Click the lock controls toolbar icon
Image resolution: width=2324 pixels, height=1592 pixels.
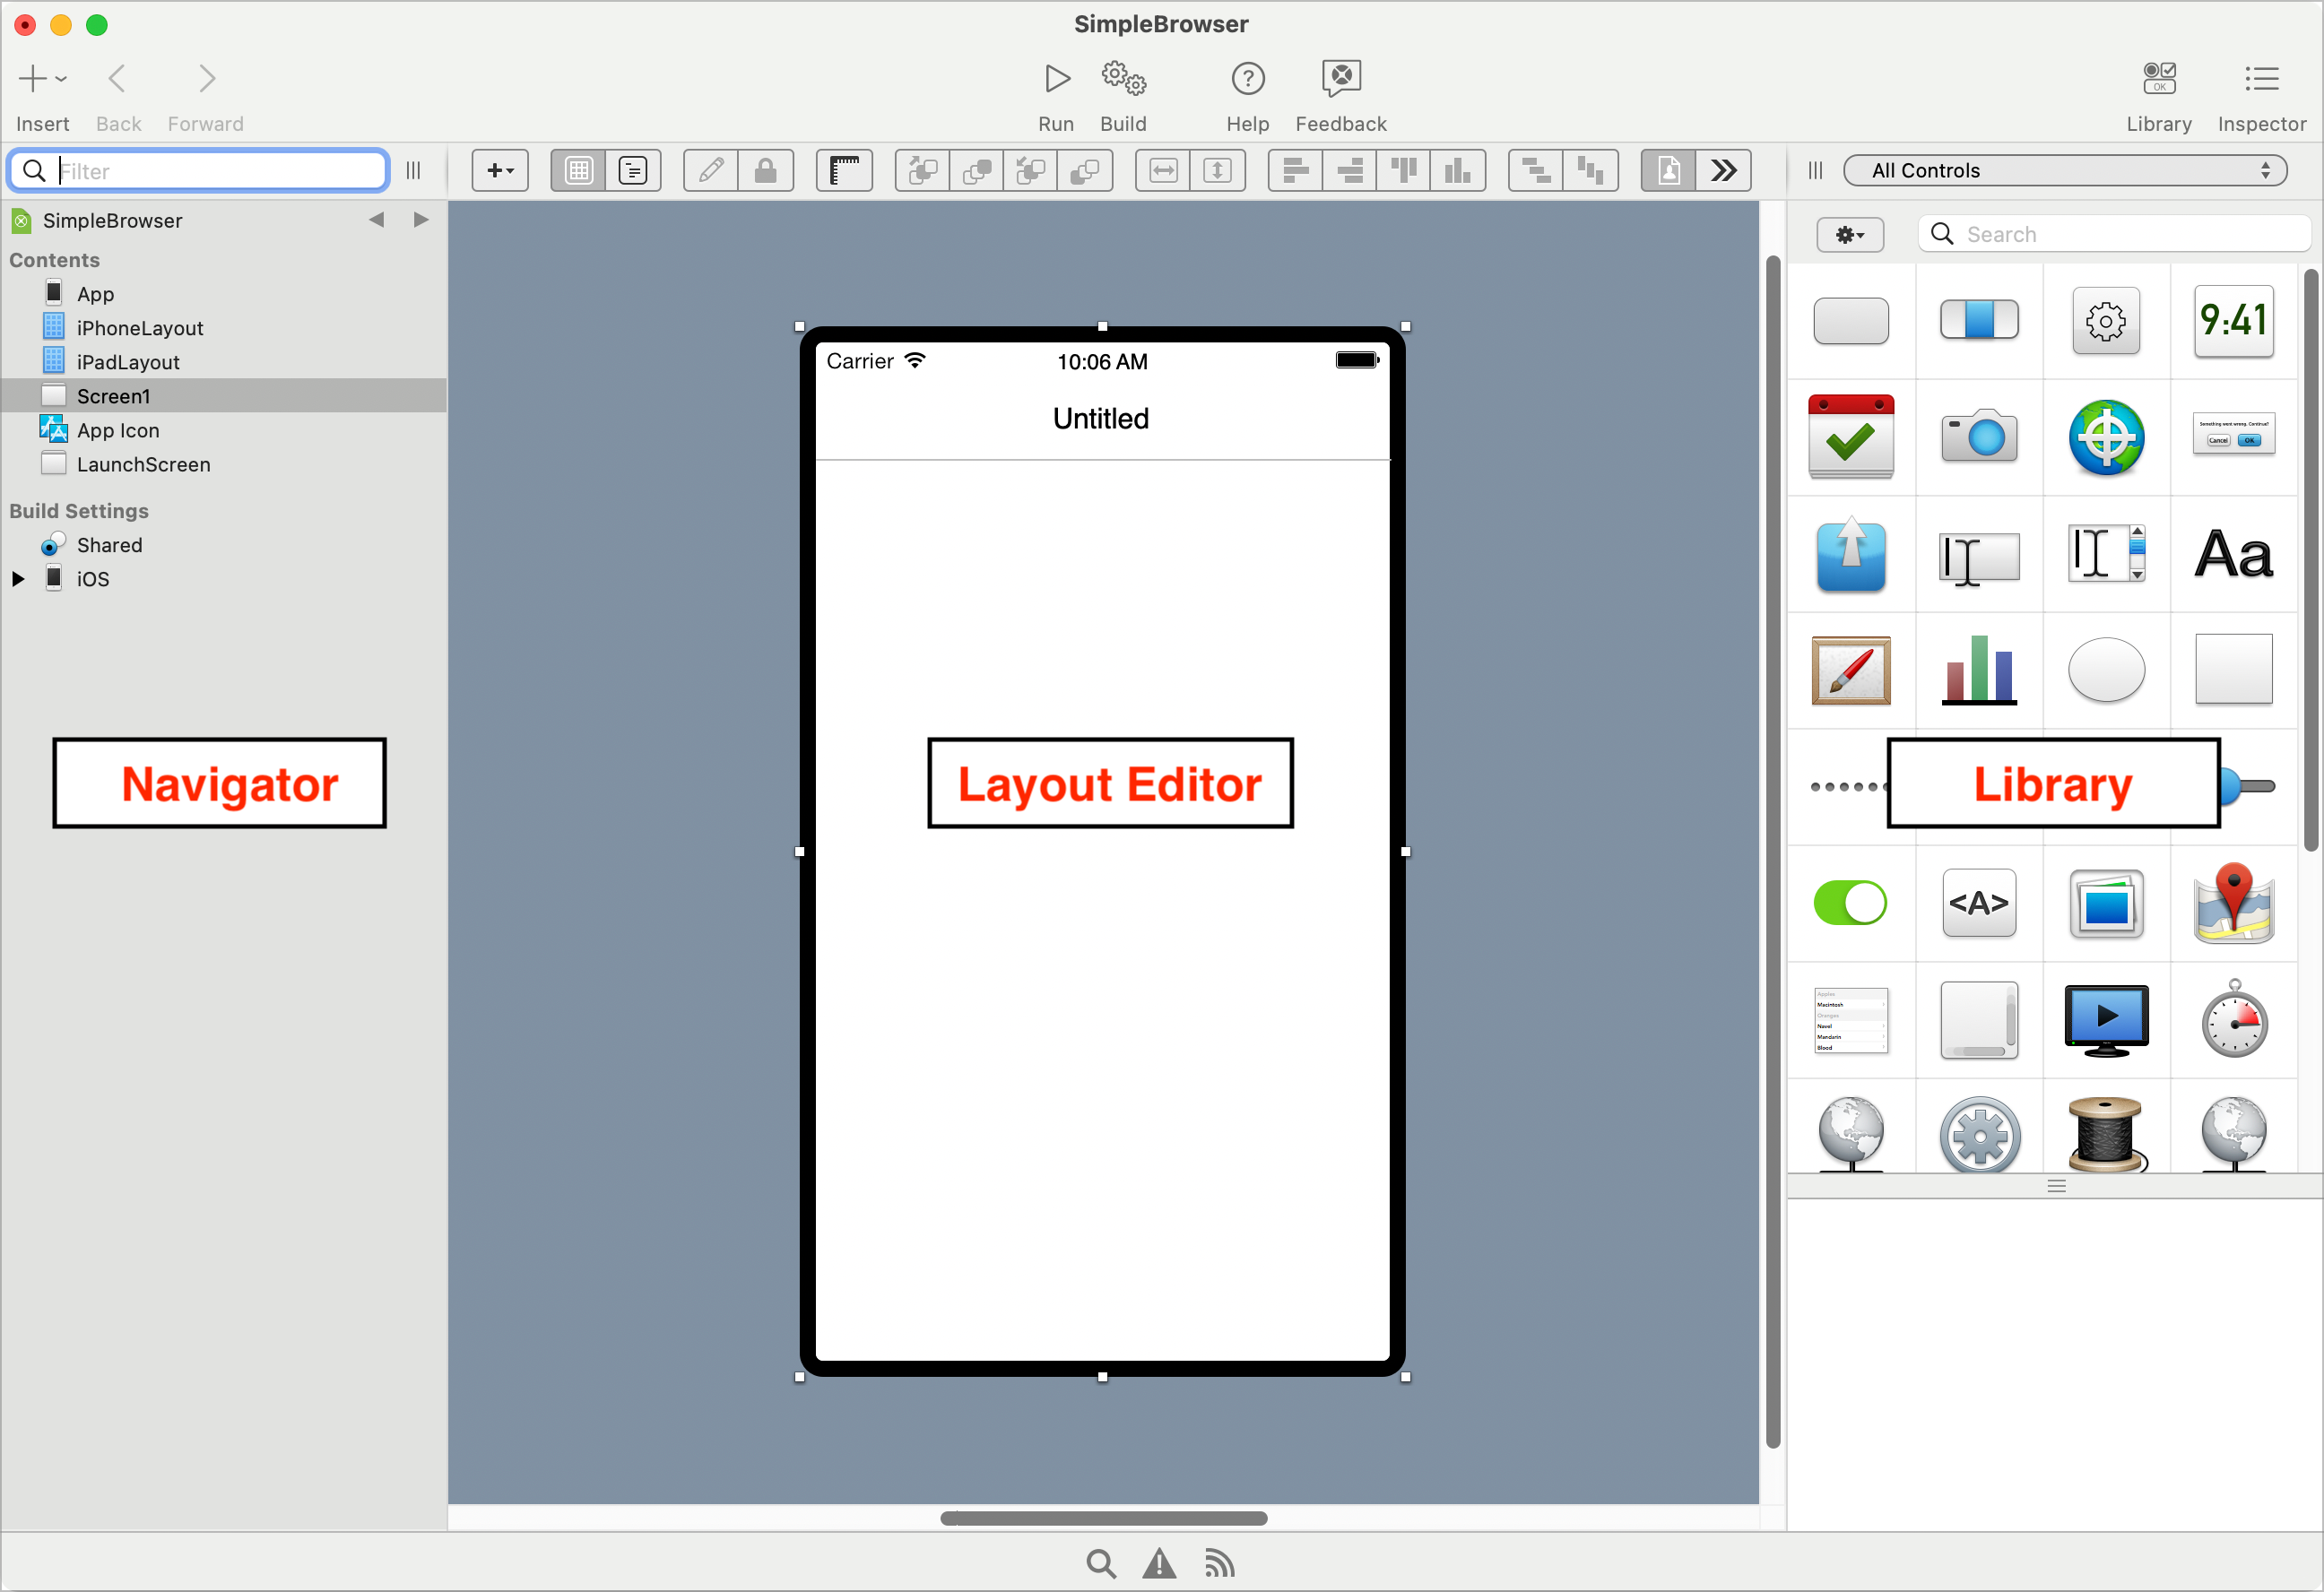(765, 171)
